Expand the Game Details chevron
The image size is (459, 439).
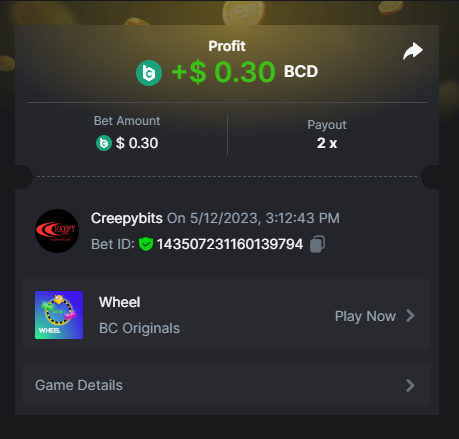(411, 385)
